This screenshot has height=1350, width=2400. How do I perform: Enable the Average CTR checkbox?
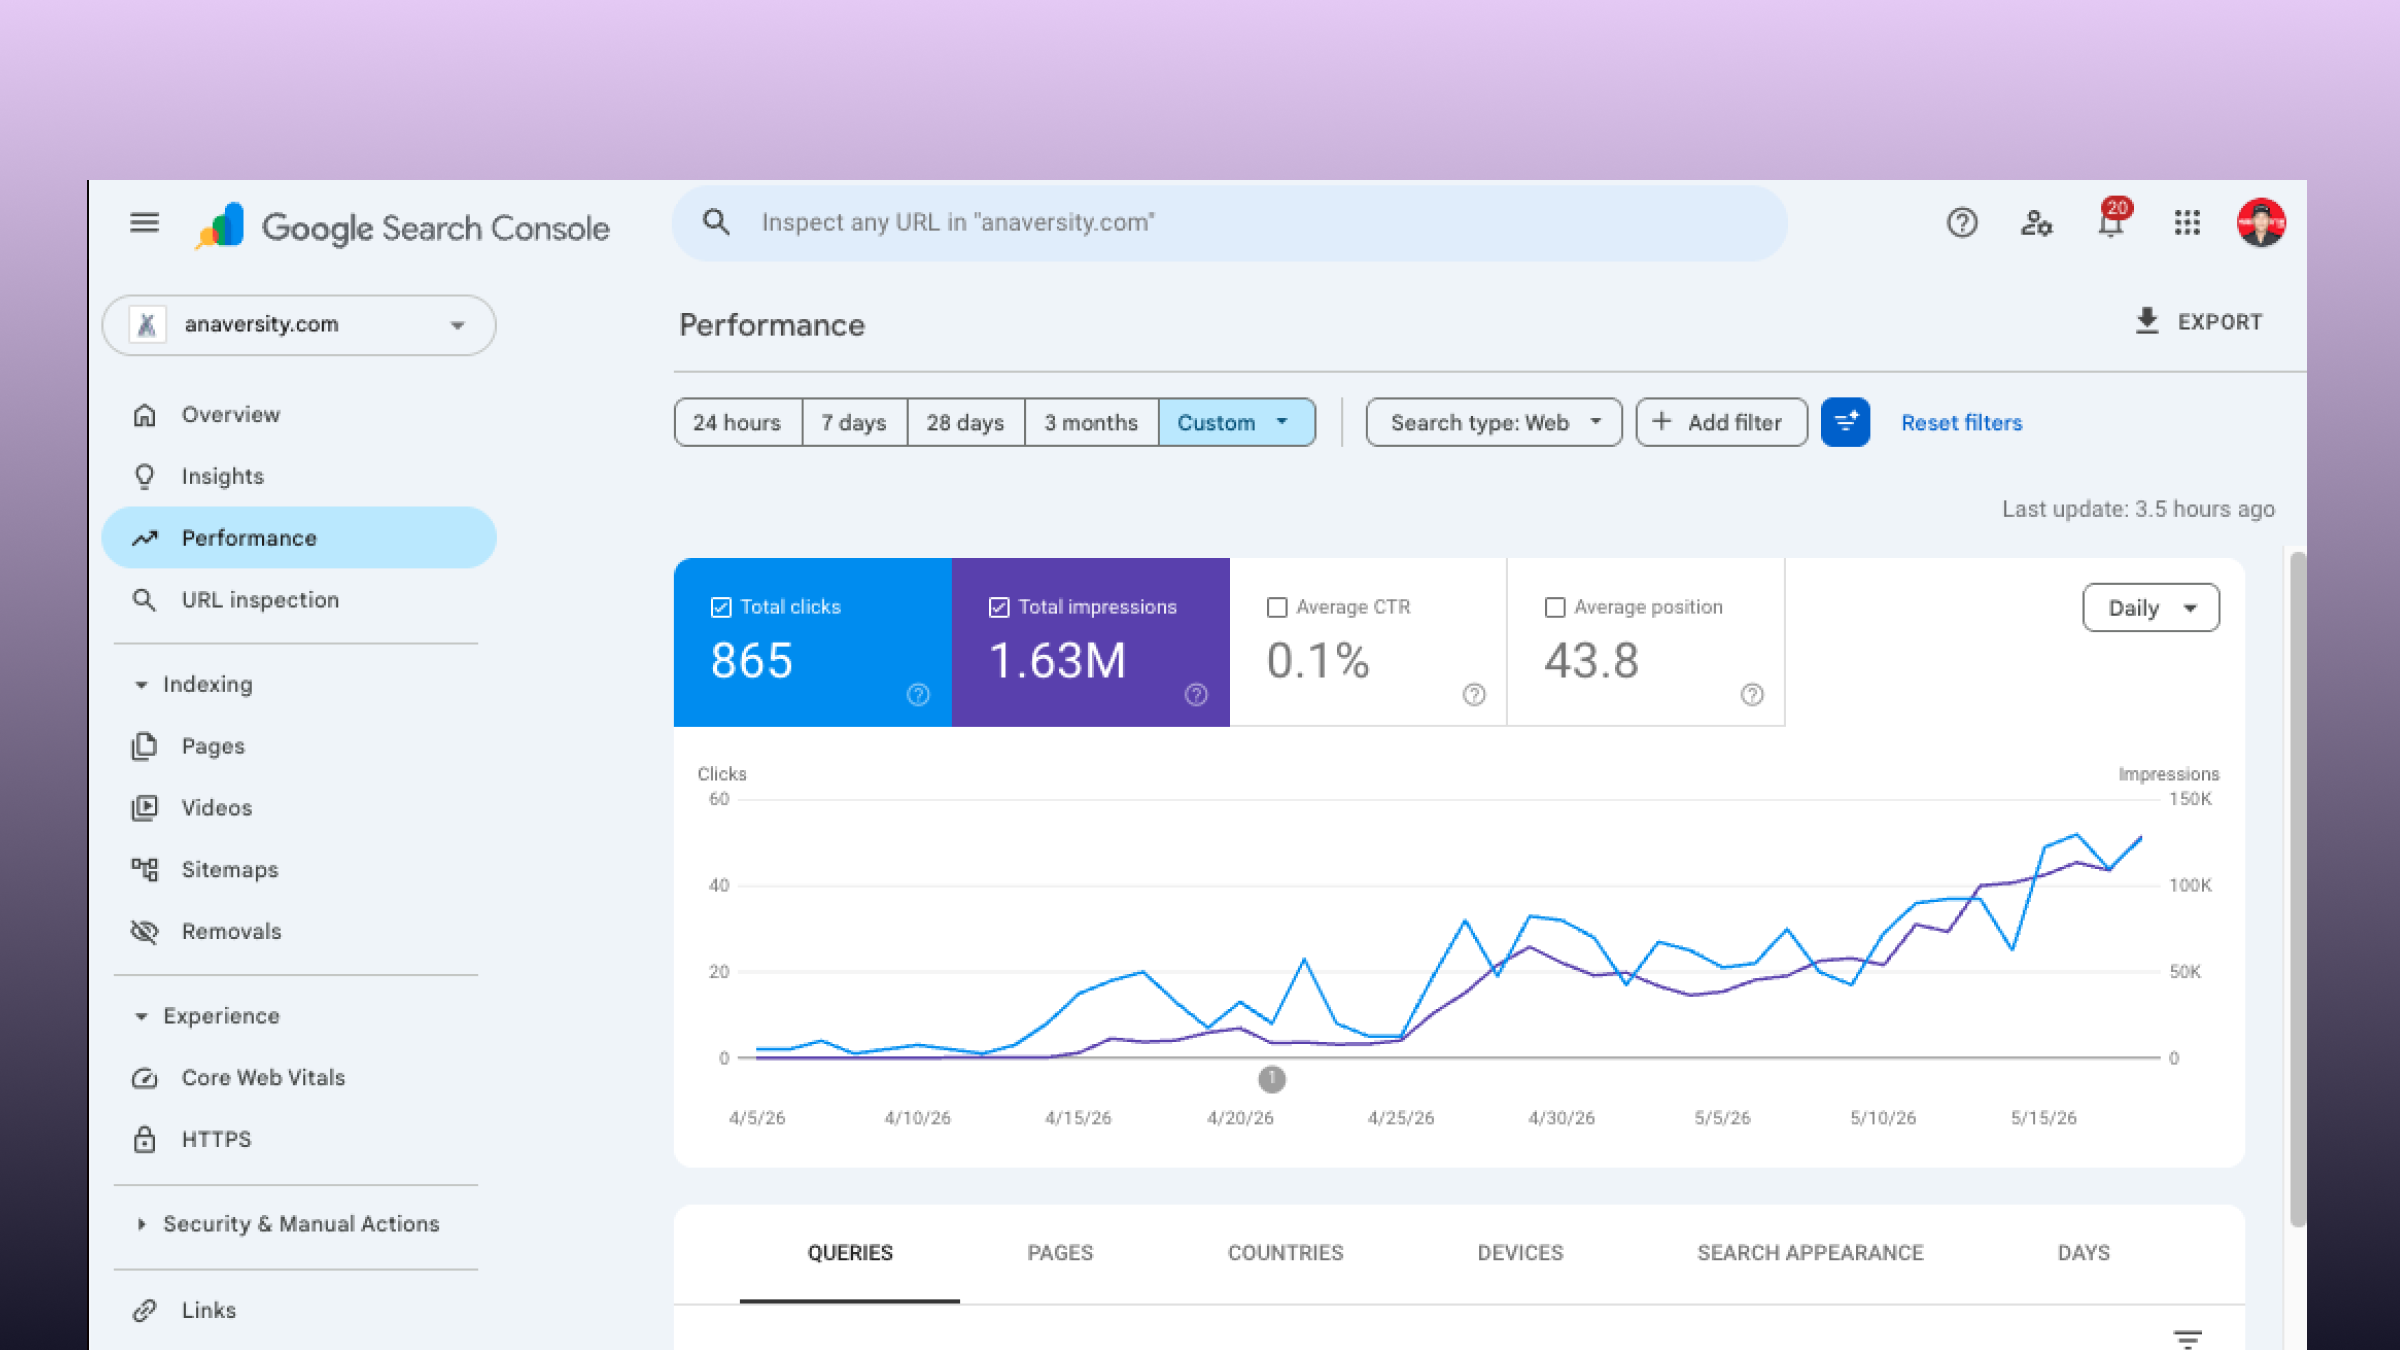pos(1276,607)
